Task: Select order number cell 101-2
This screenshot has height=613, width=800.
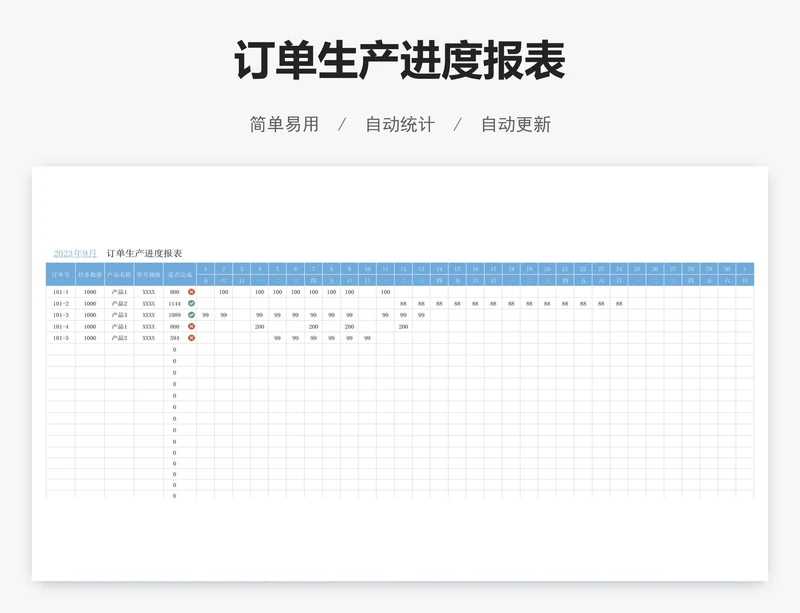Action: coord(61,304)
